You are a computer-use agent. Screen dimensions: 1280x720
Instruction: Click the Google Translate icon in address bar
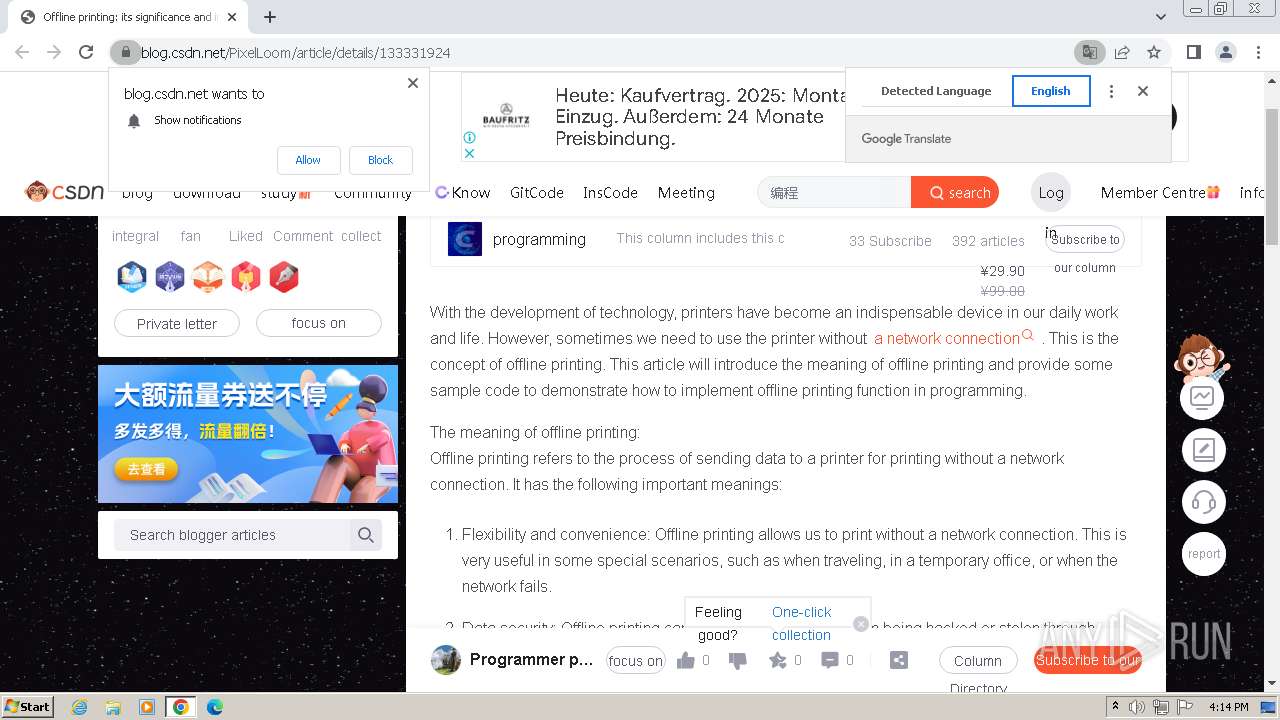click(x=1089, y=52)
